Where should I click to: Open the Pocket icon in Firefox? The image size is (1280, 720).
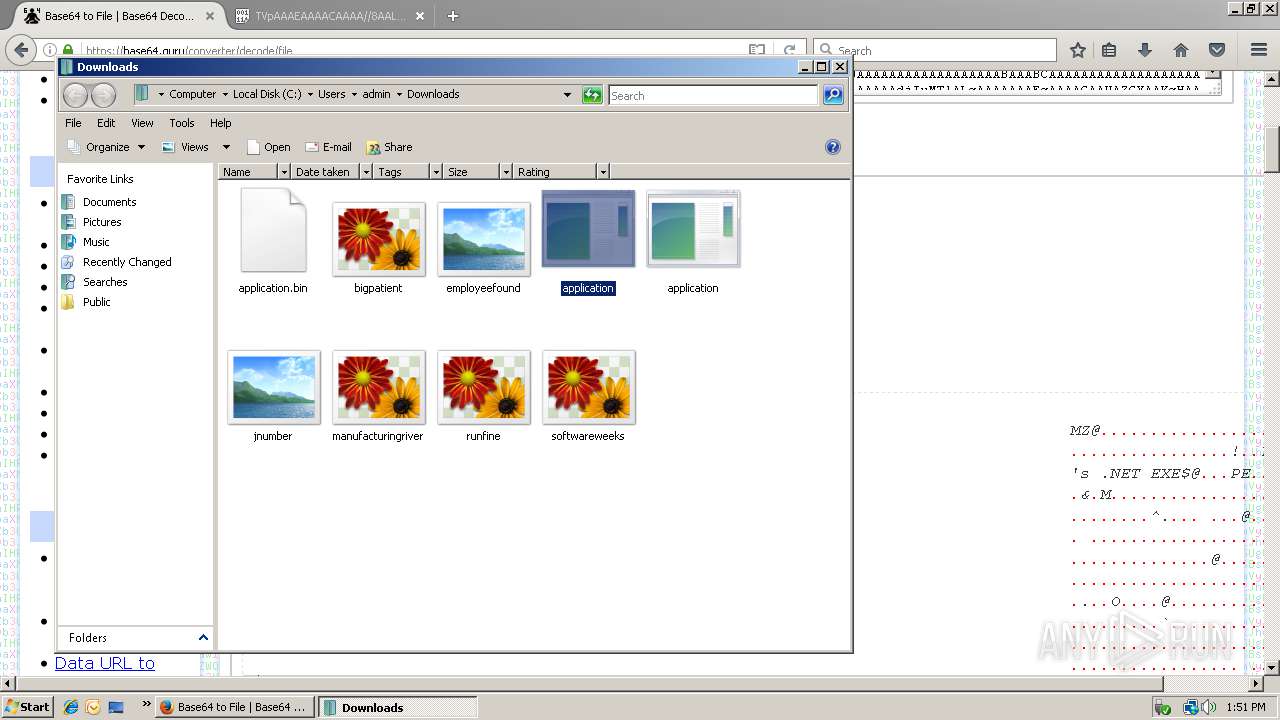(1217, 50)
